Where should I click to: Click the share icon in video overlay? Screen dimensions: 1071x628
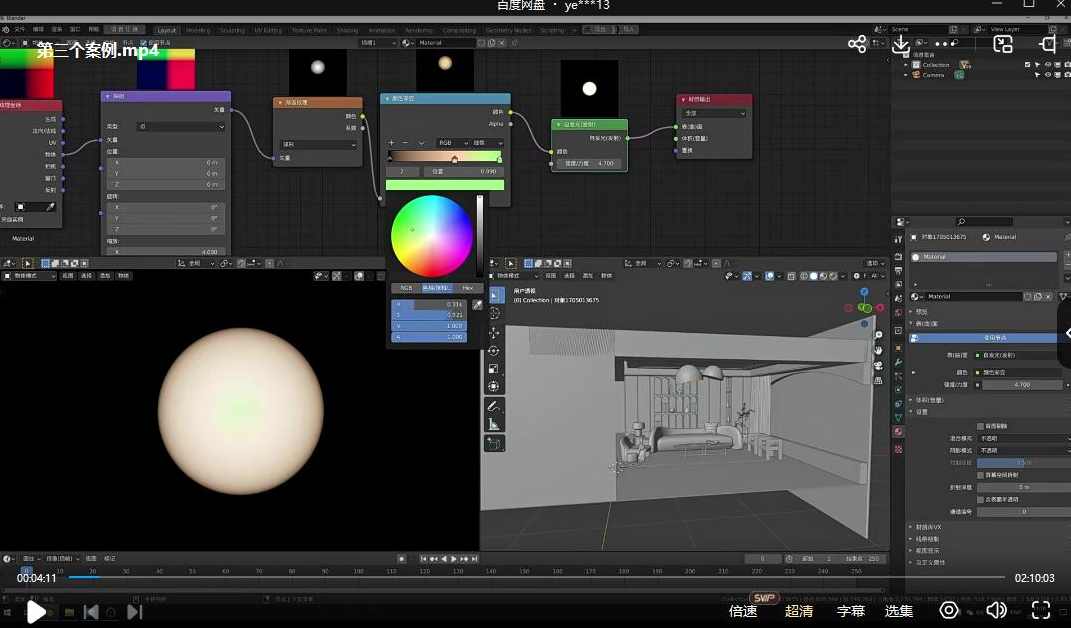(857, 44)
